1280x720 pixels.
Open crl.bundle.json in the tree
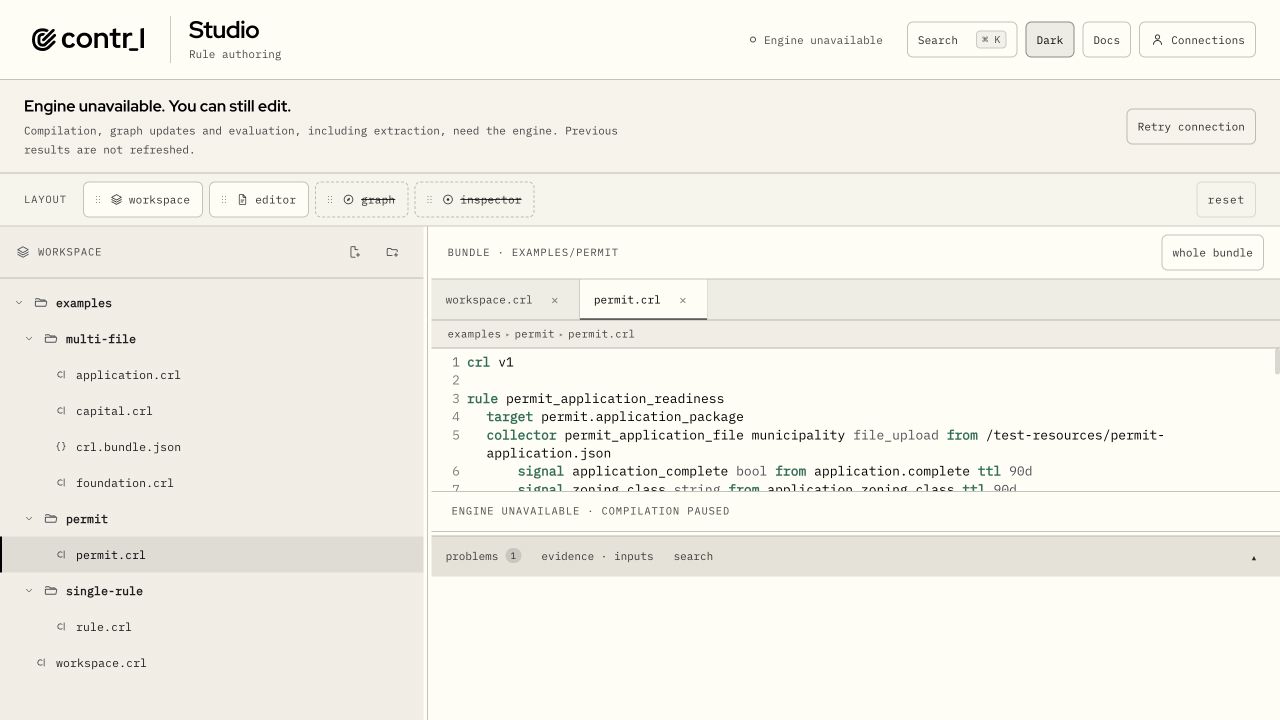click(212, 447)
